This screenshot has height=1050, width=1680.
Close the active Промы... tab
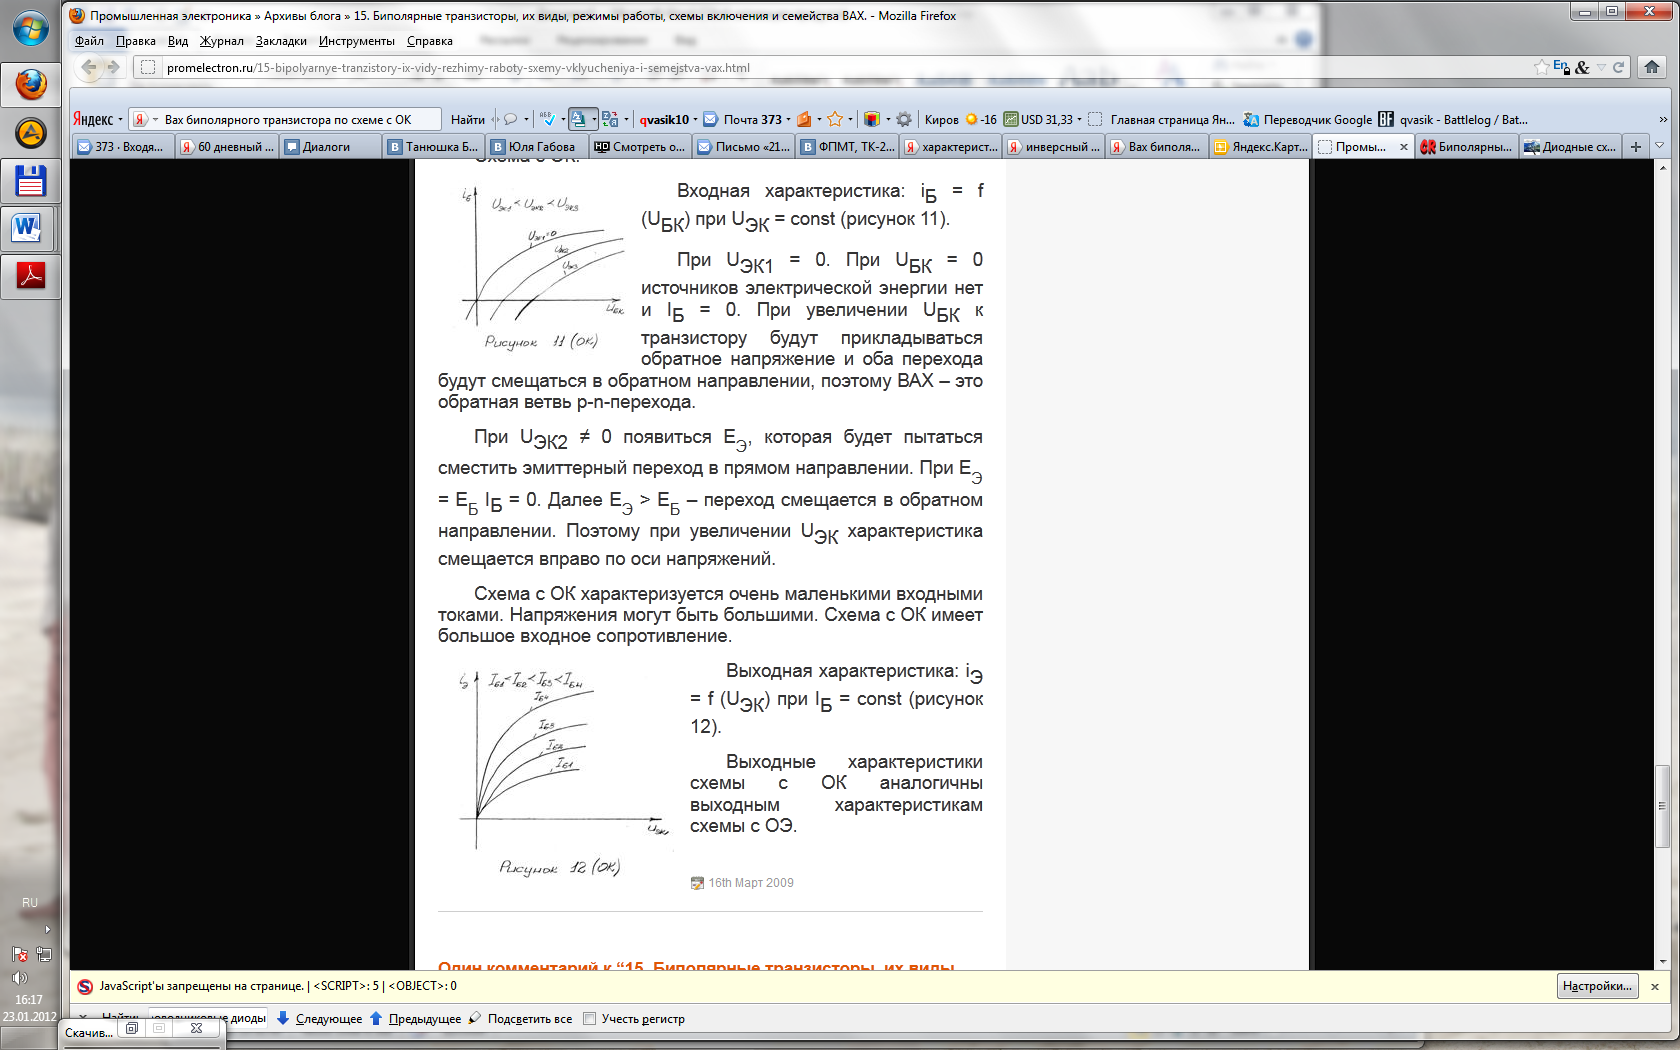click(1403, 147)
